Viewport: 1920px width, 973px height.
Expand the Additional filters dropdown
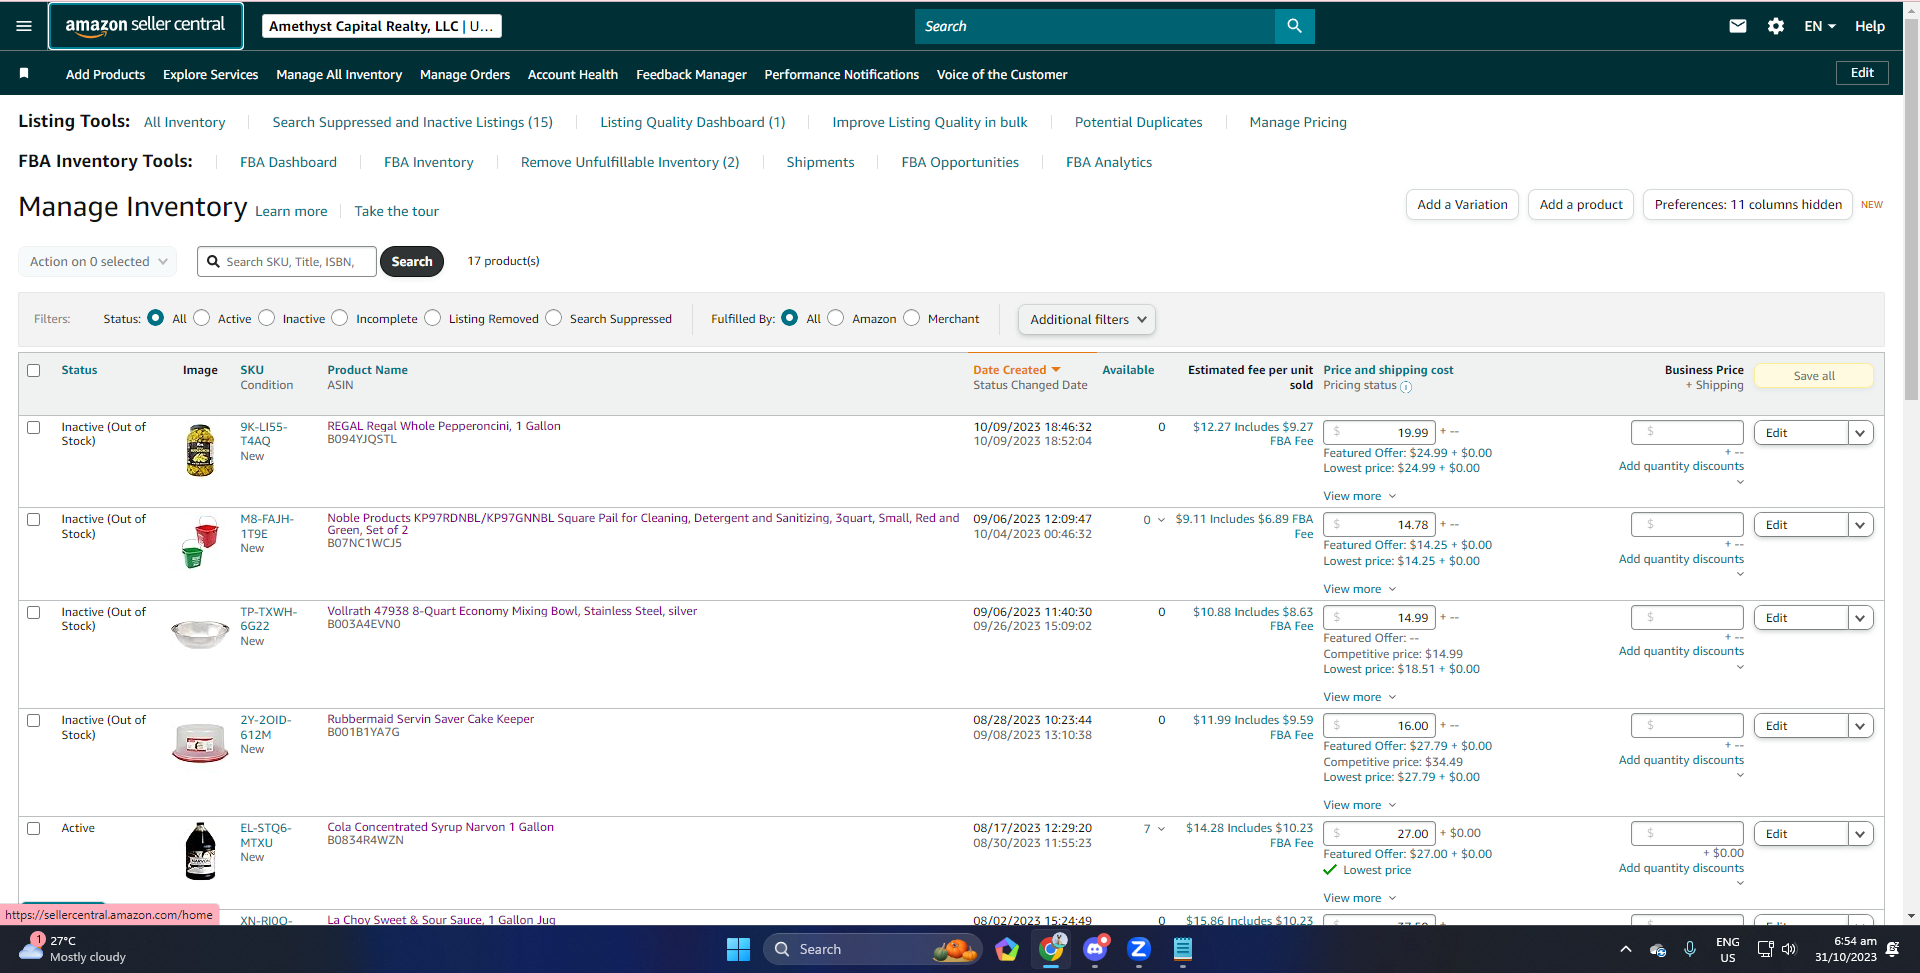pos(1087,319)
